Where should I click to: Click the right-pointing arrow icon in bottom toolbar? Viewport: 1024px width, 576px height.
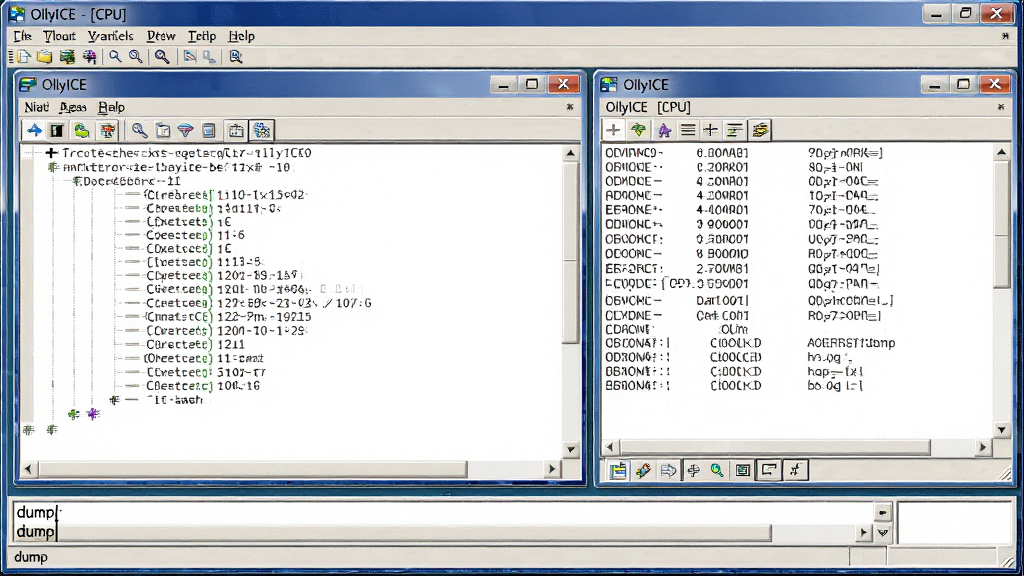click(668, 470)
